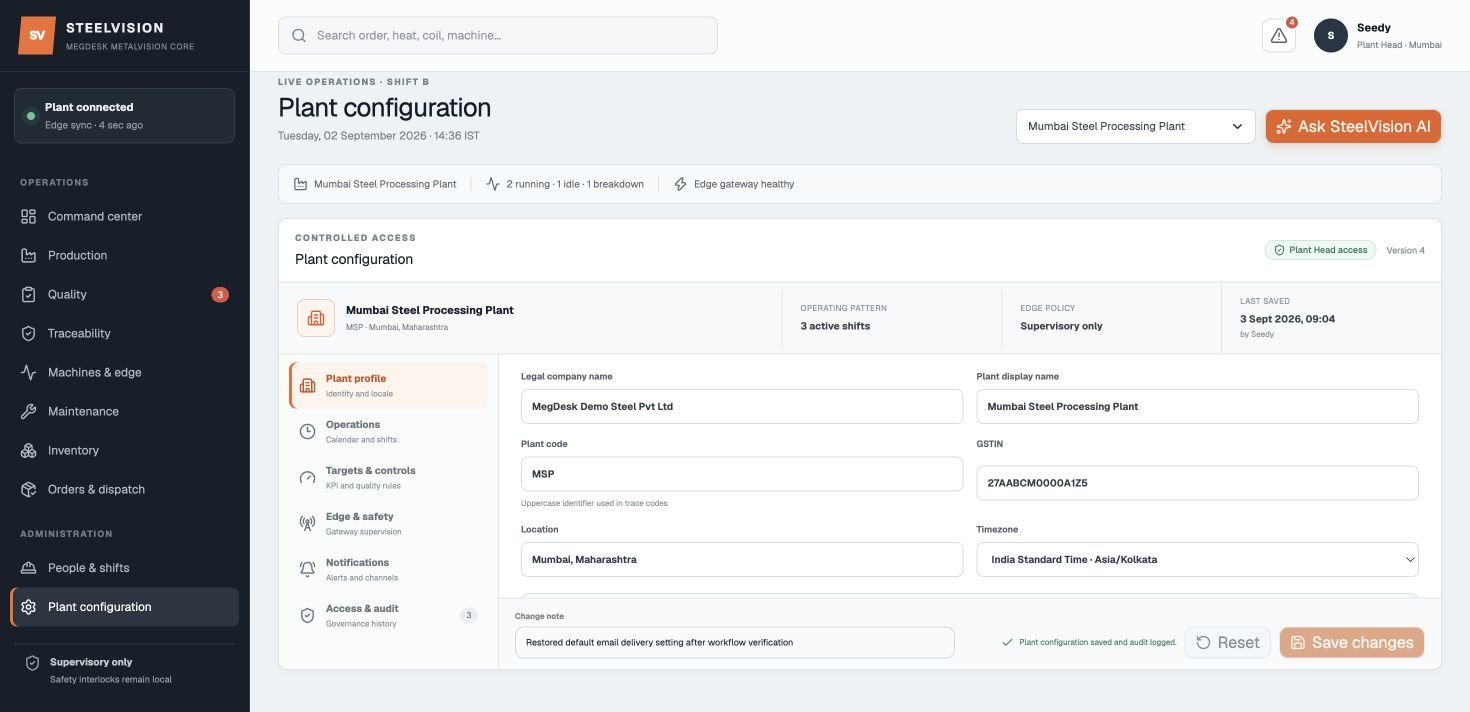Go to Orders & dispatch page
This screenshot has height=712, width=1470.
click(124, 490)
